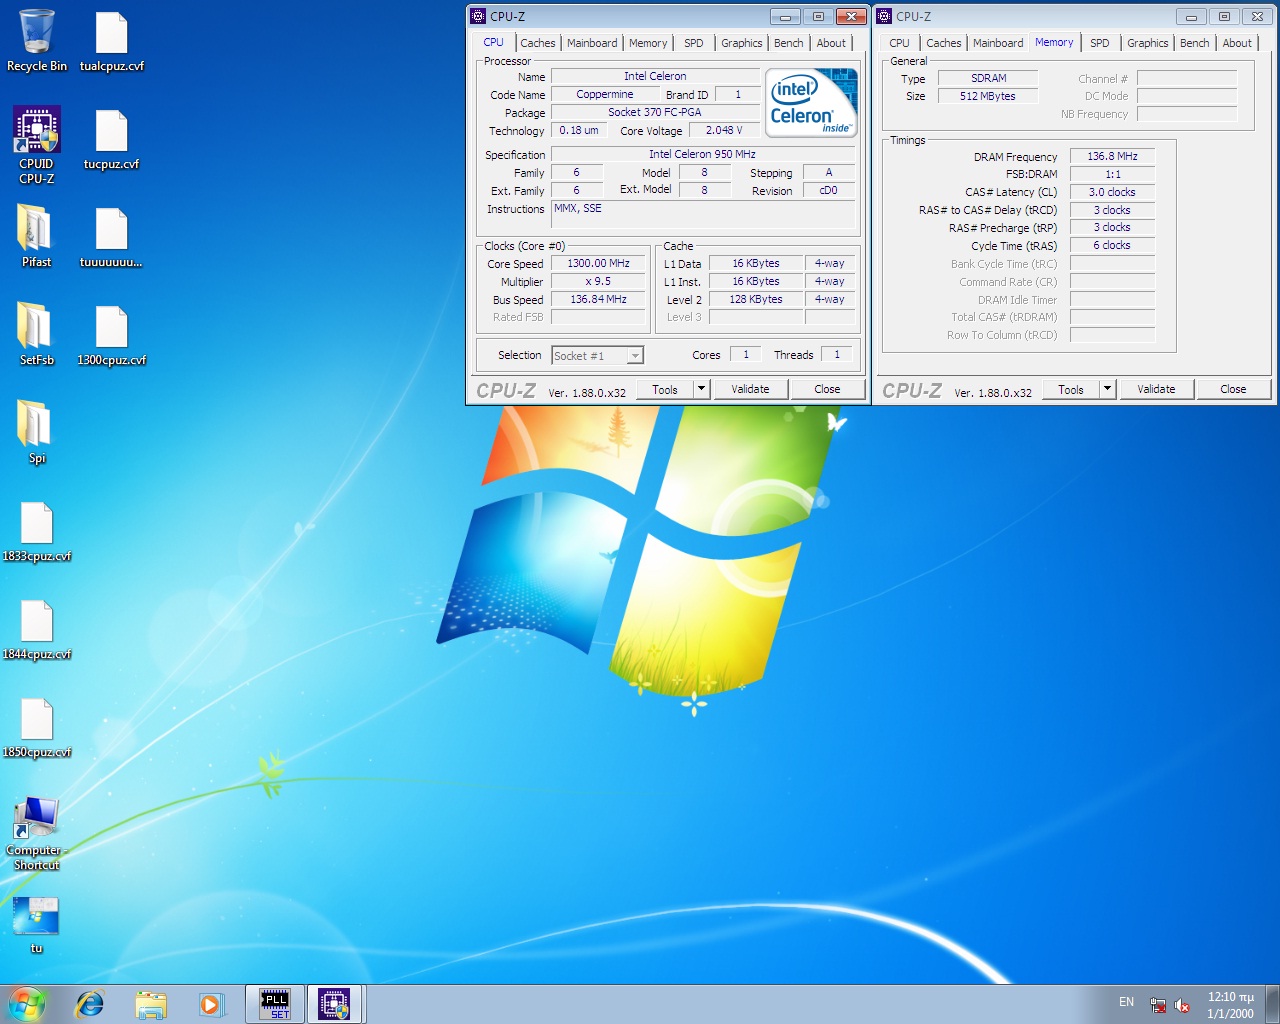Click the EN language indicator in tray
1280x1024 pixels.
[1126, 1002]
